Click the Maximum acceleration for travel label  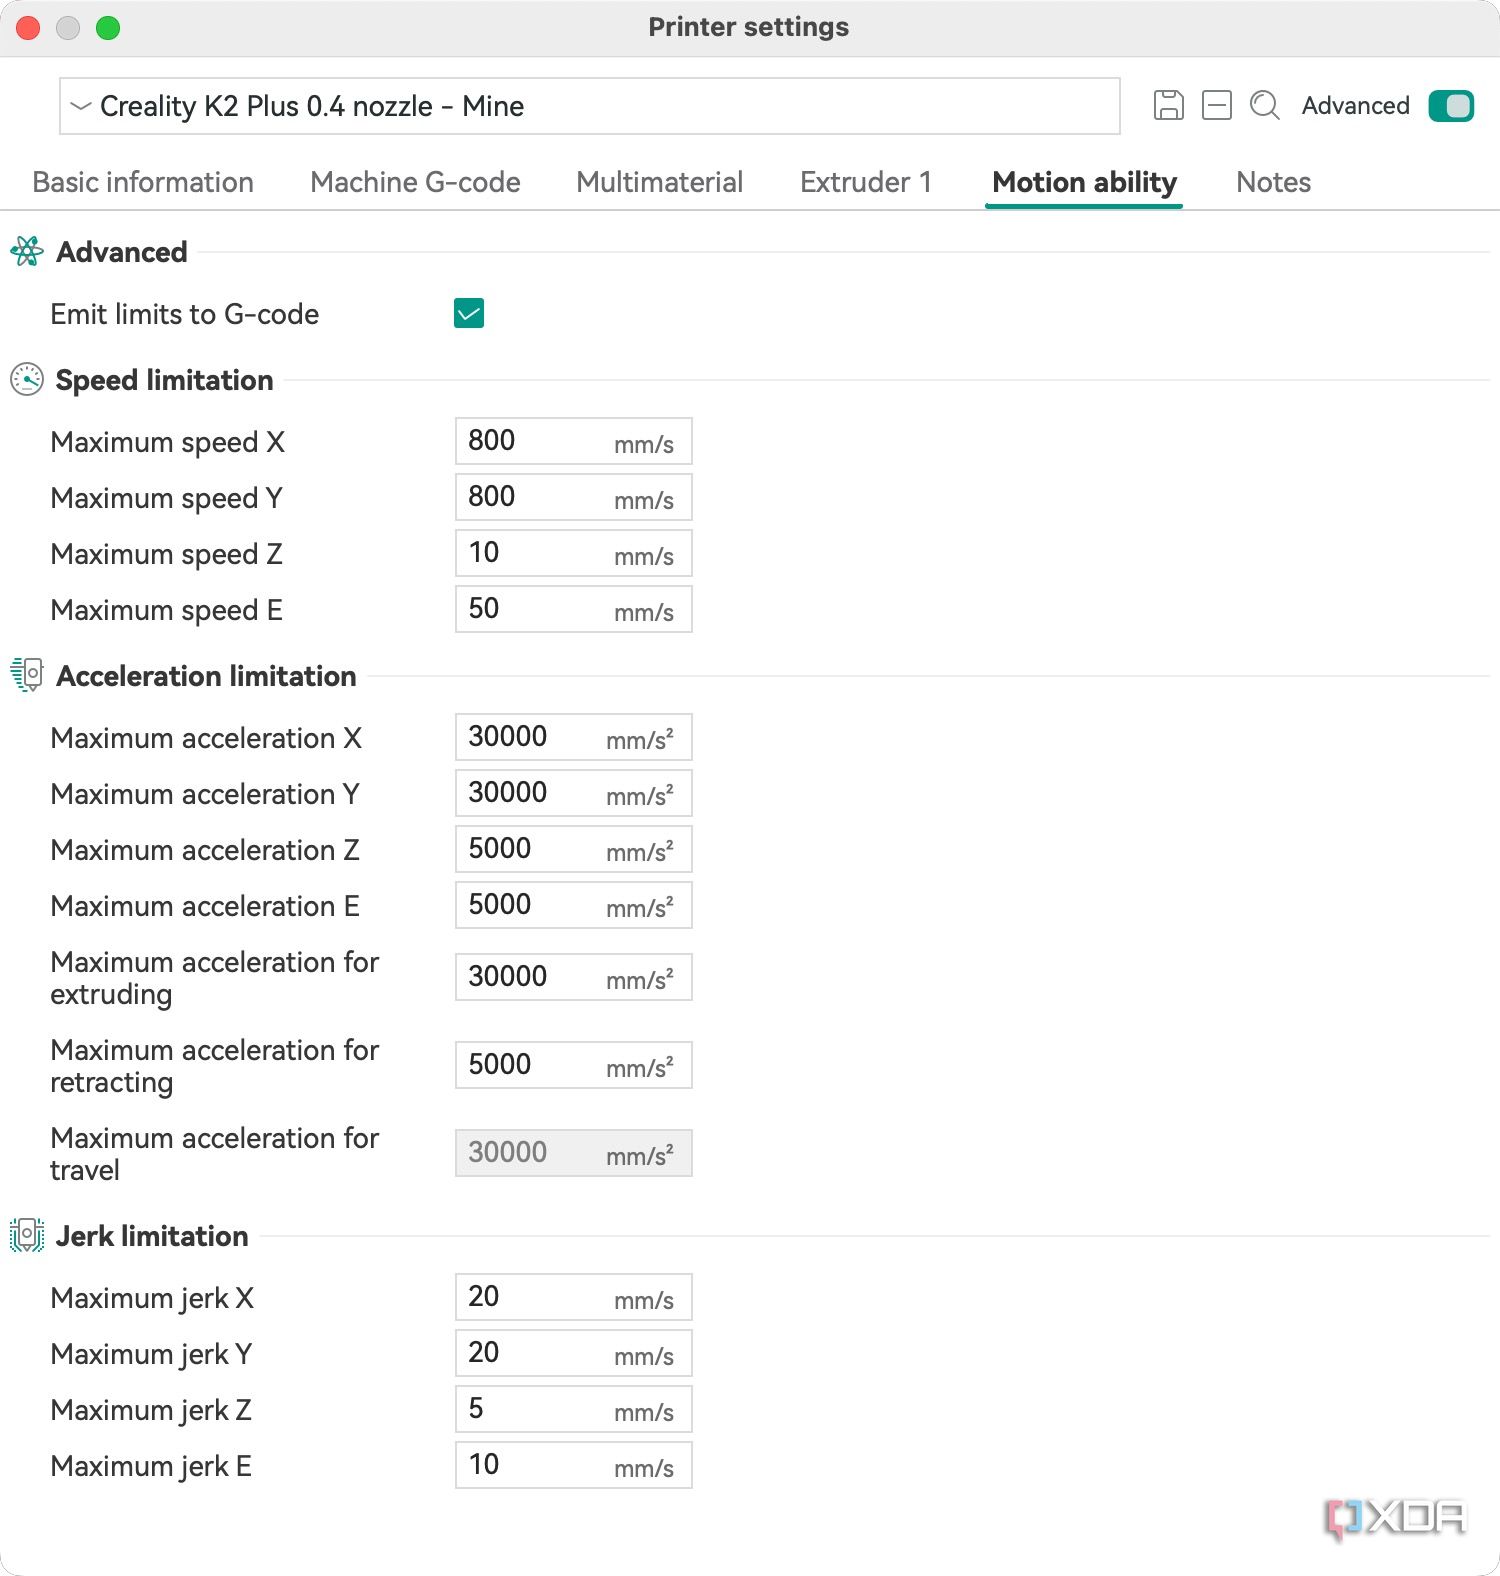point(215,1154)
